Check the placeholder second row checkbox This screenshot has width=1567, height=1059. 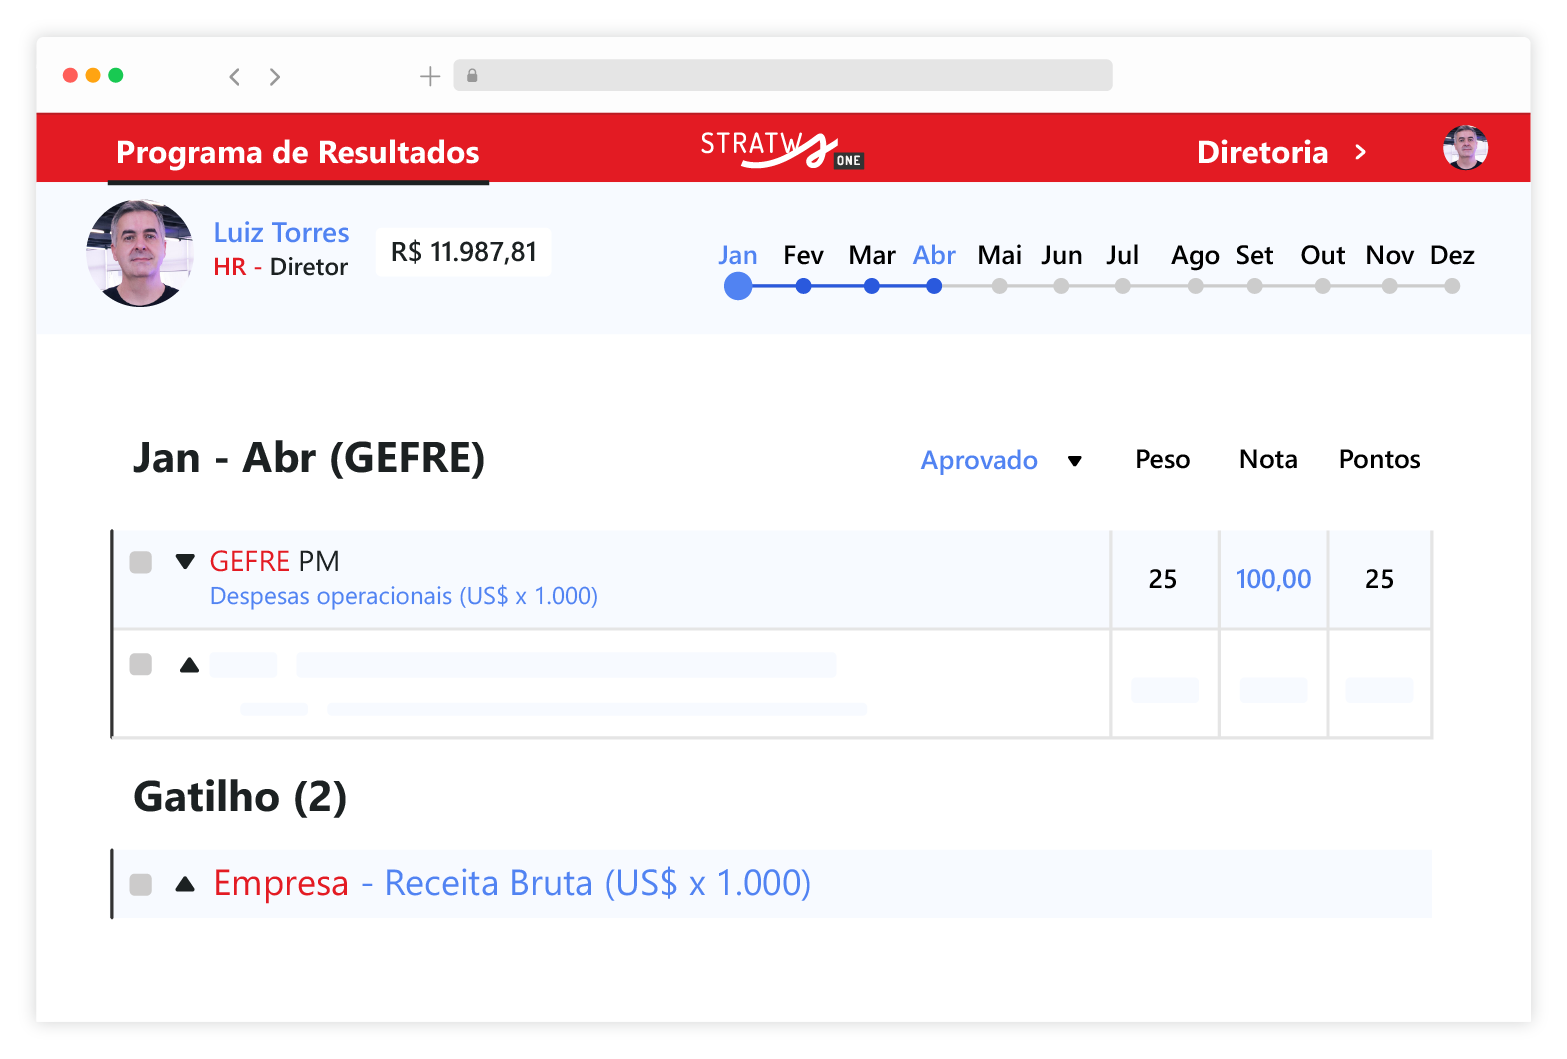141,665
